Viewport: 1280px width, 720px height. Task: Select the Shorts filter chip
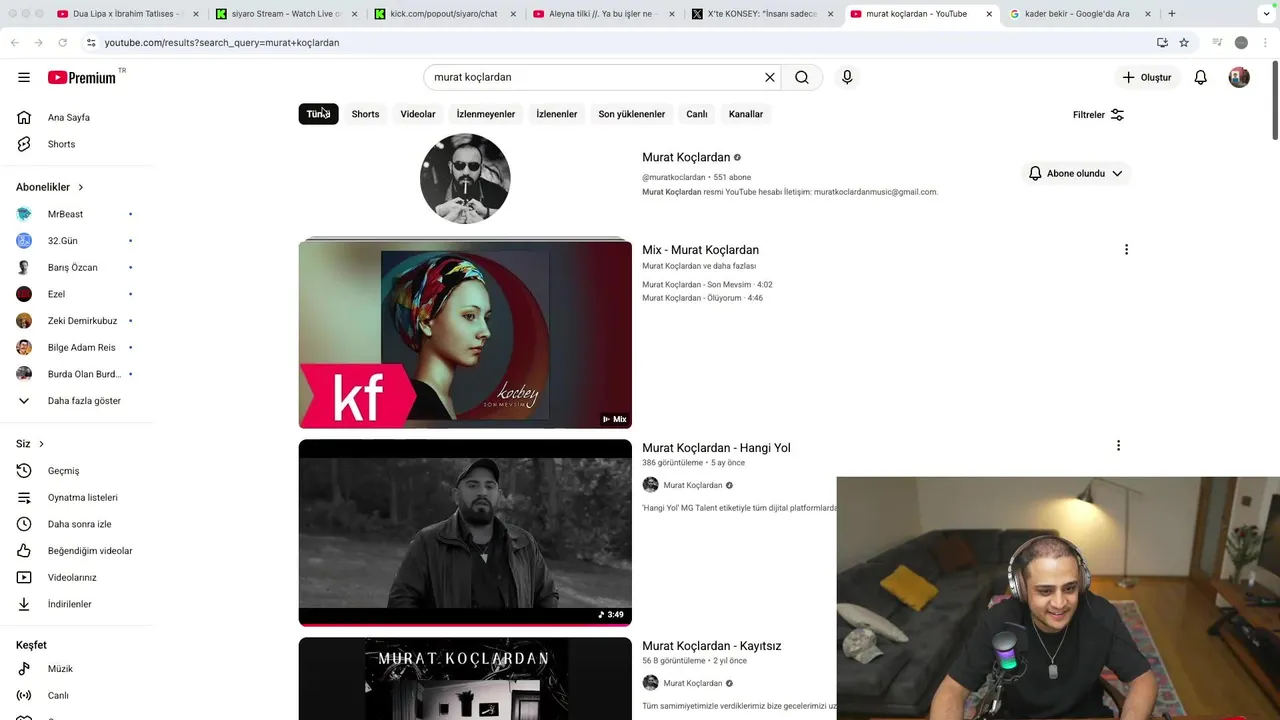[x=365, y=114]
